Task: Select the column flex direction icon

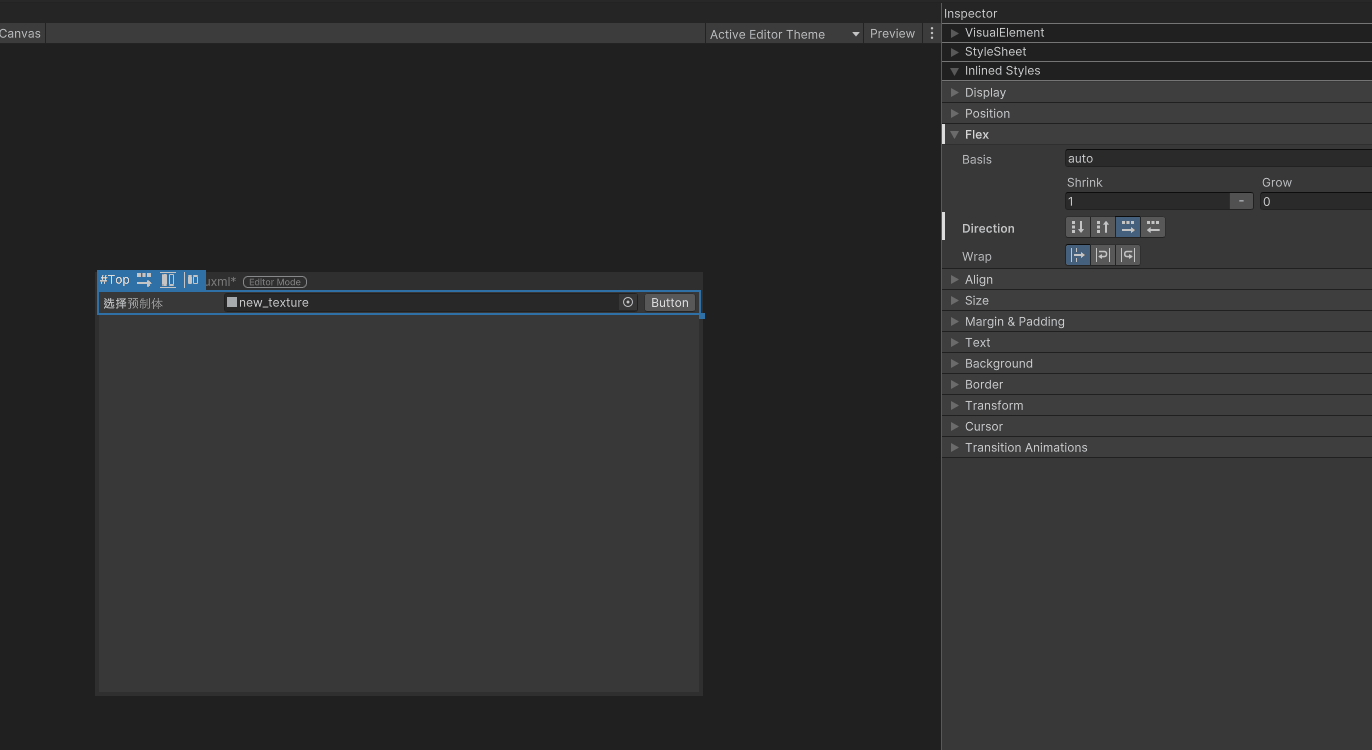Action: (x=1077, y=227)
